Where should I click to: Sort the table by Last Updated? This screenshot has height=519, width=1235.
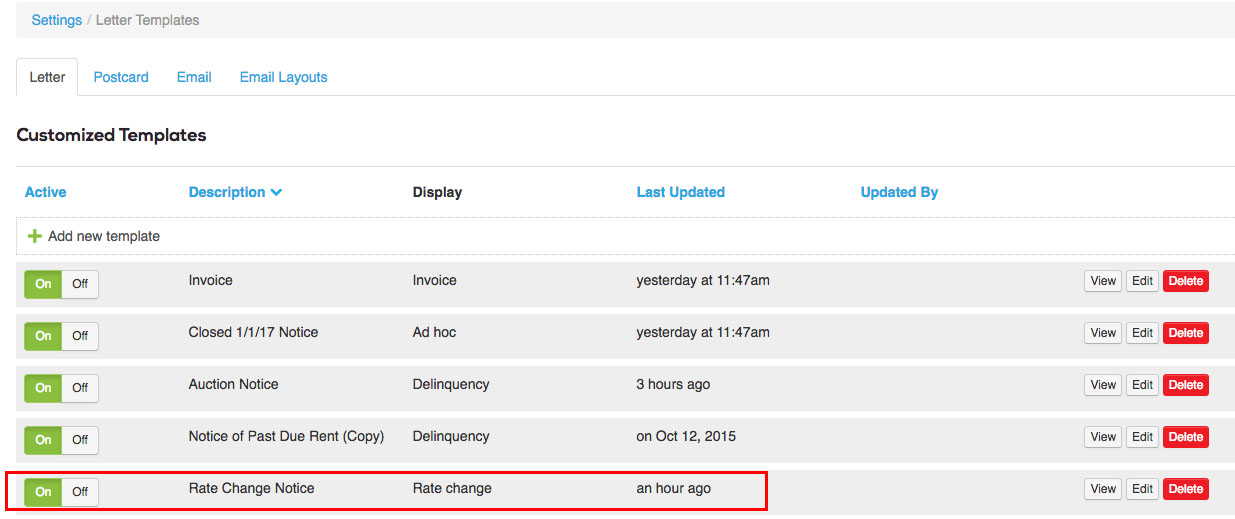coord(680,192)
